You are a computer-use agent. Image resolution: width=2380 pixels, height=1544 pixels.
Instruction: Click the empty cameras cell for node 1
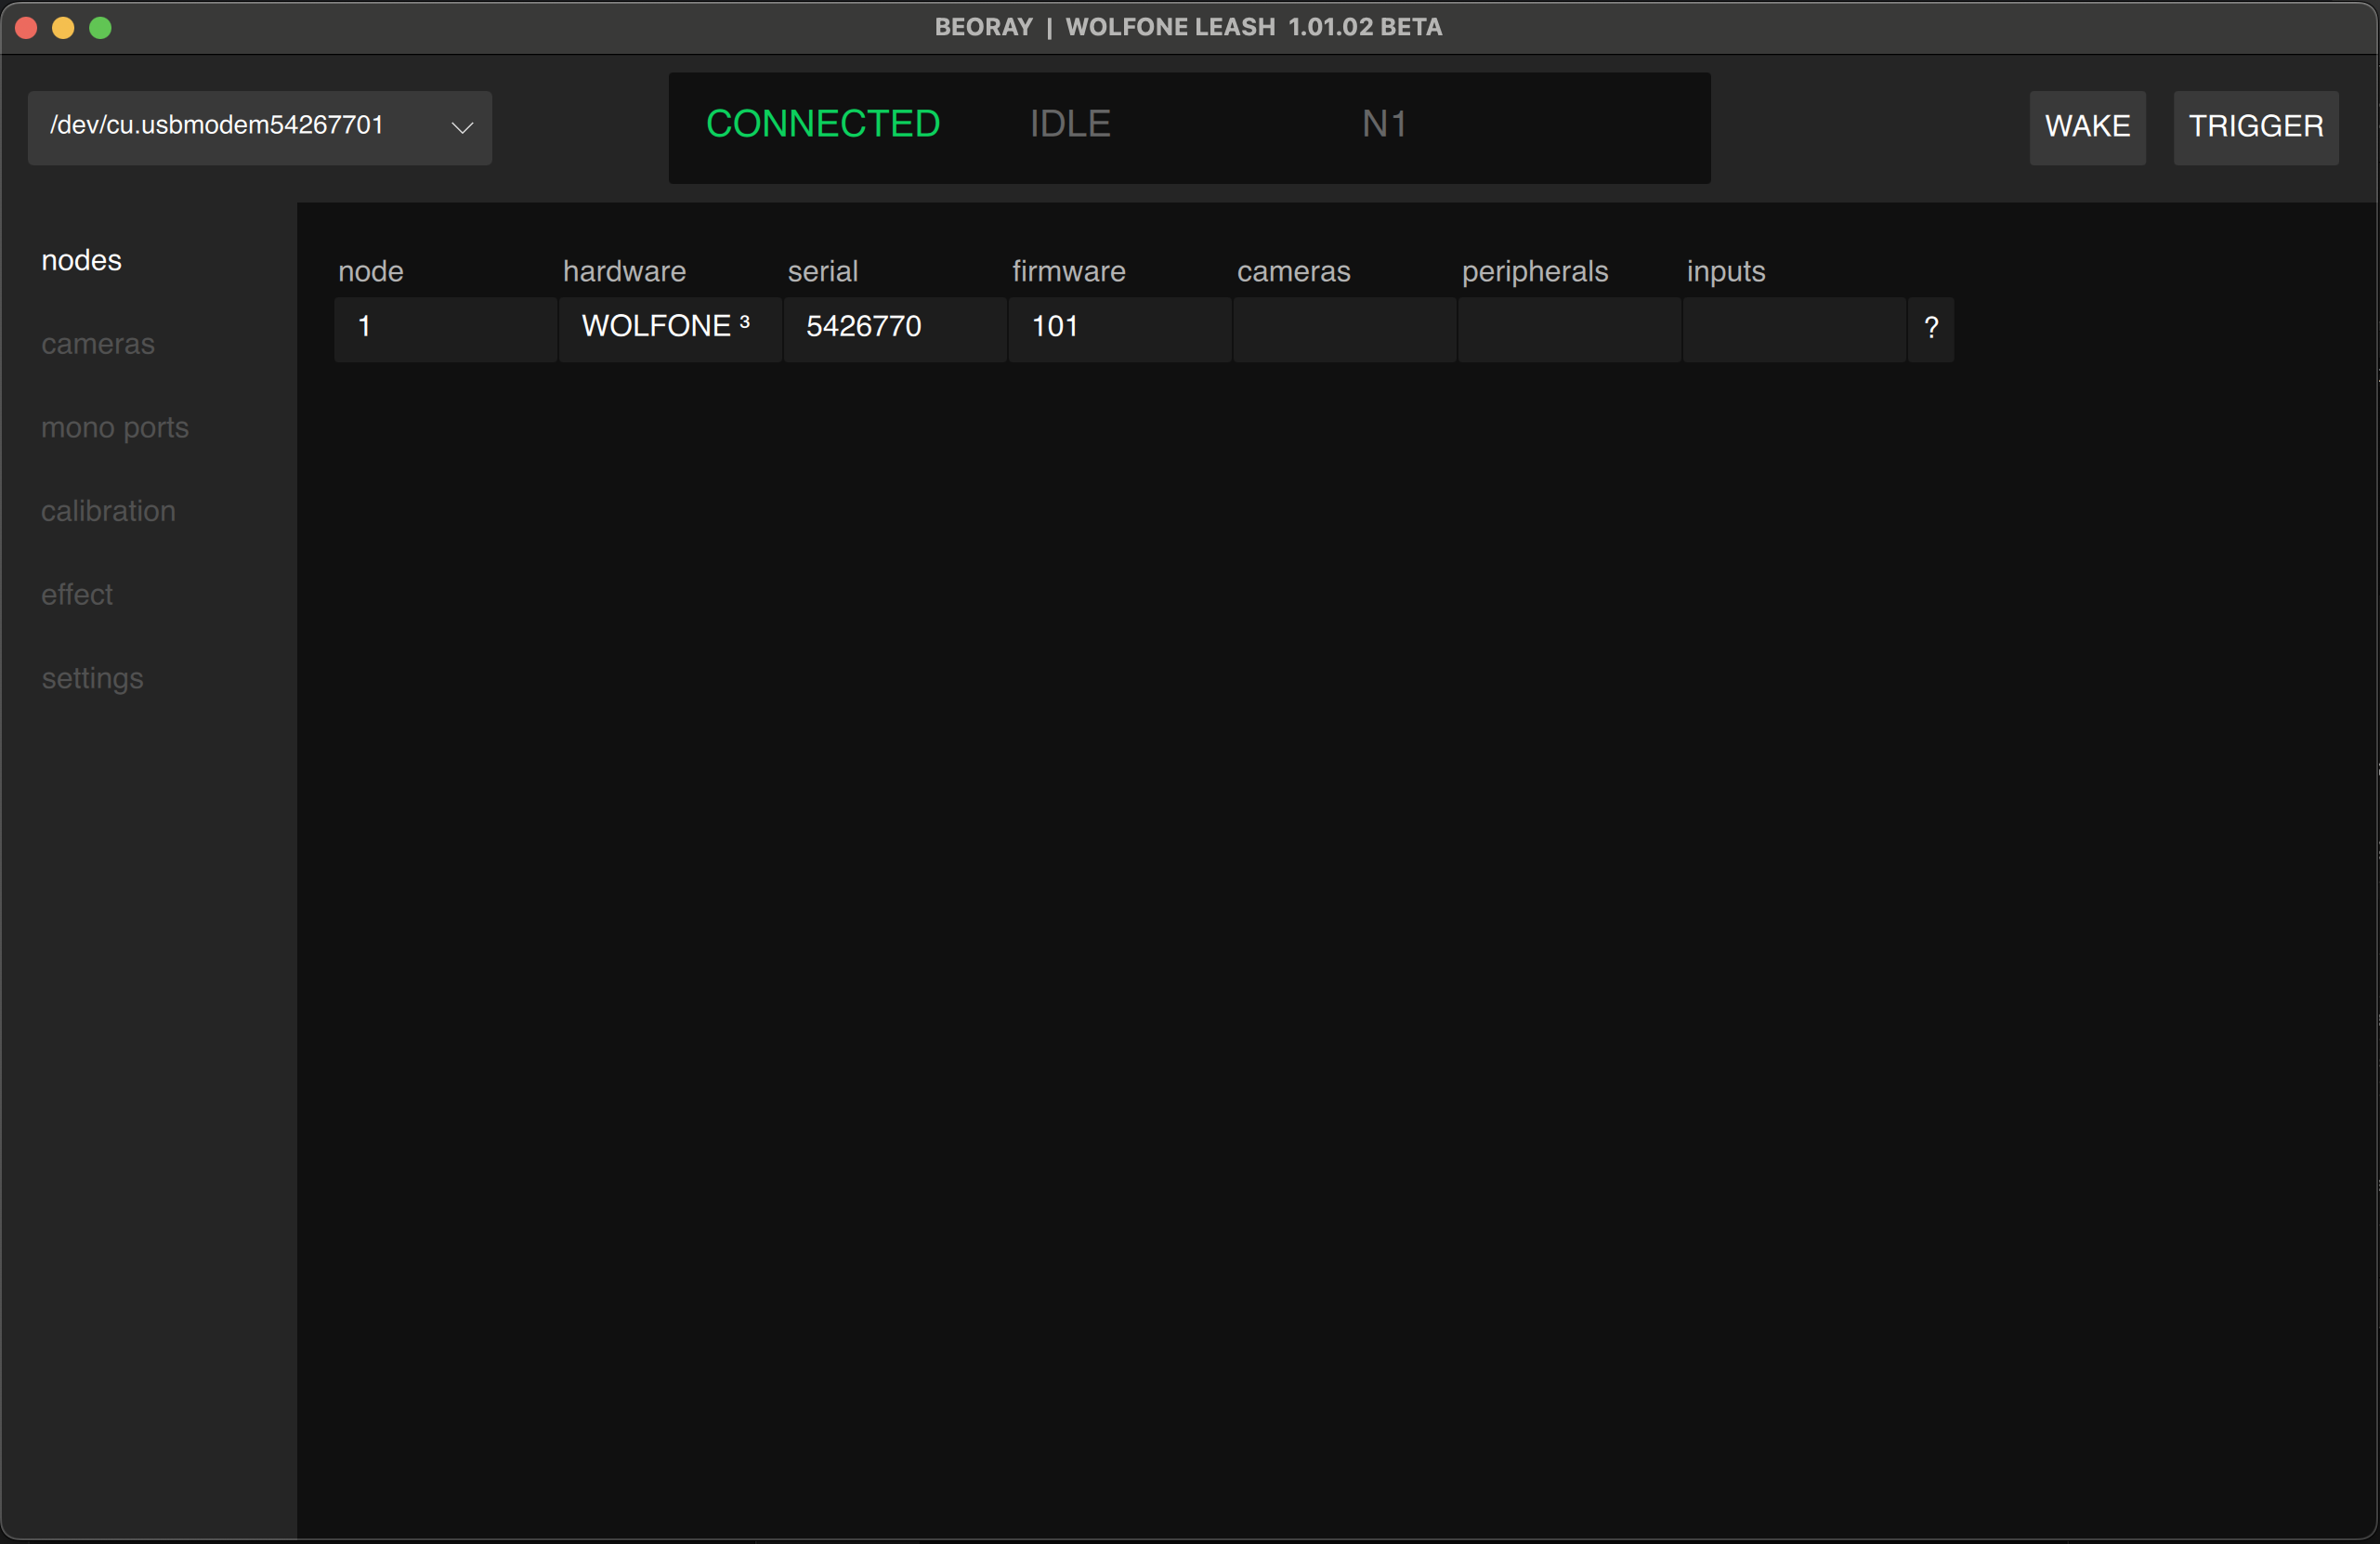tap(1344, 330)
